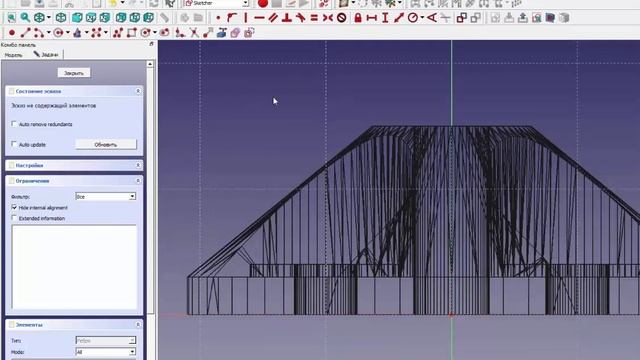Viewport: 640px width, 360px height.
Task: Open the circle tool dropdown arrow
Action: point(68,33)
